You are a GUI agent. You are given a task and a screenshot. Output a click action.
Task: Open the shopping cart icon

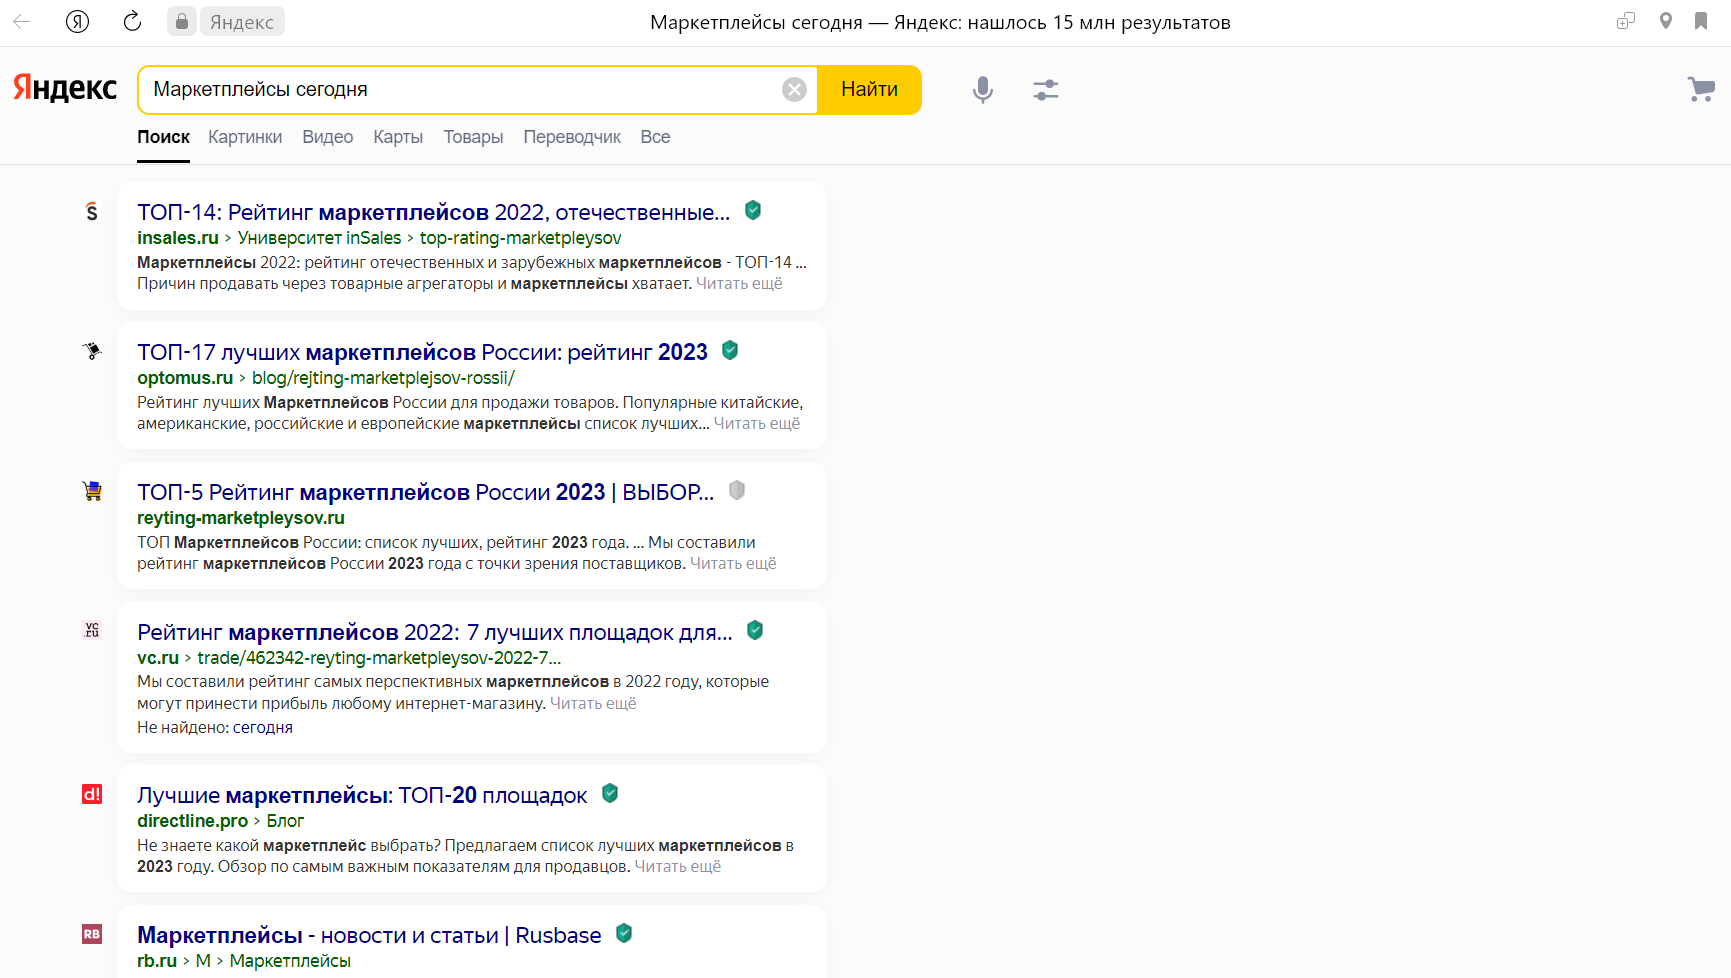1701,89
